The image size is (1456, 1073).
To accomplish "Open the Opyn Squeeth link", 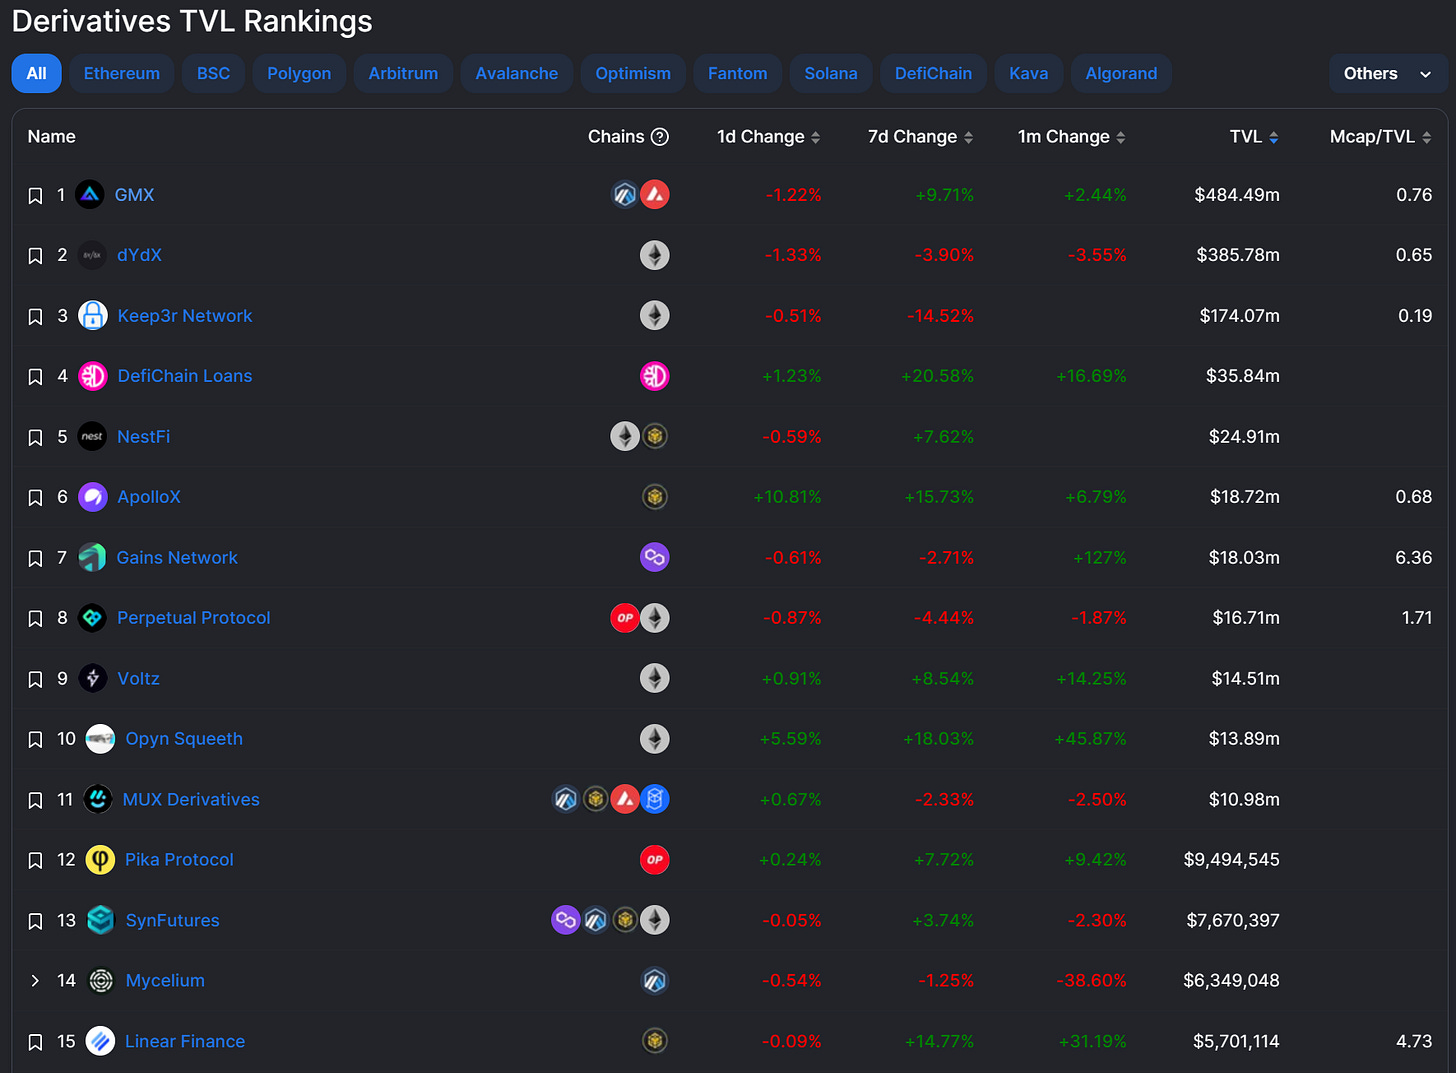I will [x=184, y=739].
